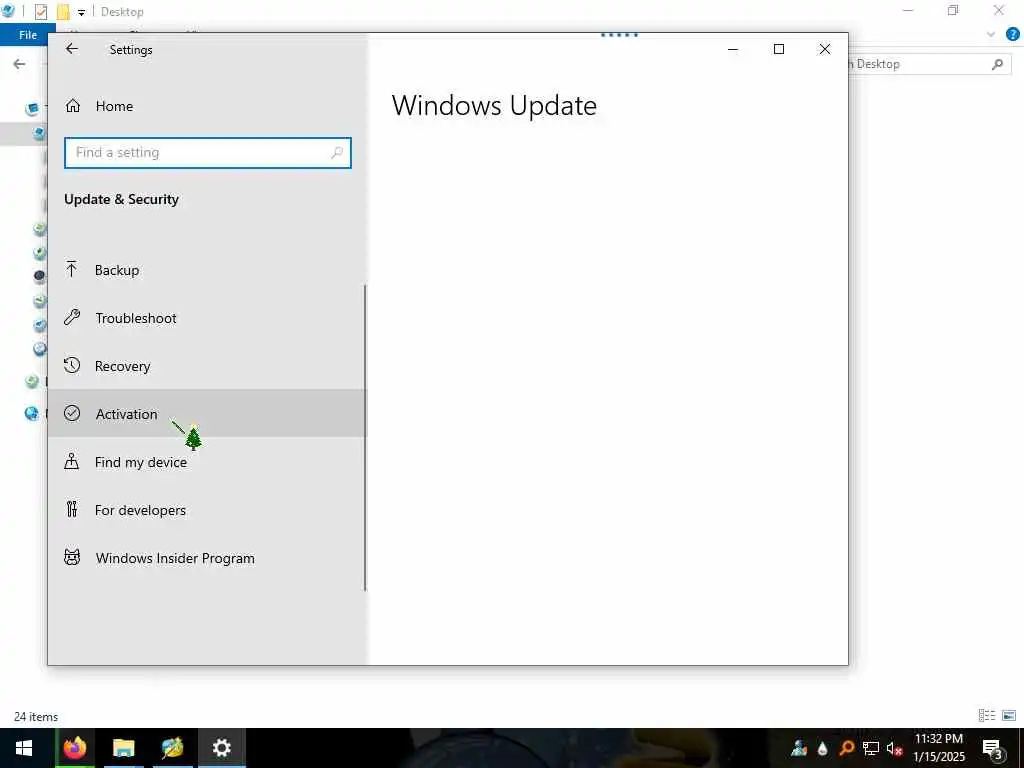The image size is (1024, 768).
Task: Click the Recovery clock icon
Action: [72, 365]
